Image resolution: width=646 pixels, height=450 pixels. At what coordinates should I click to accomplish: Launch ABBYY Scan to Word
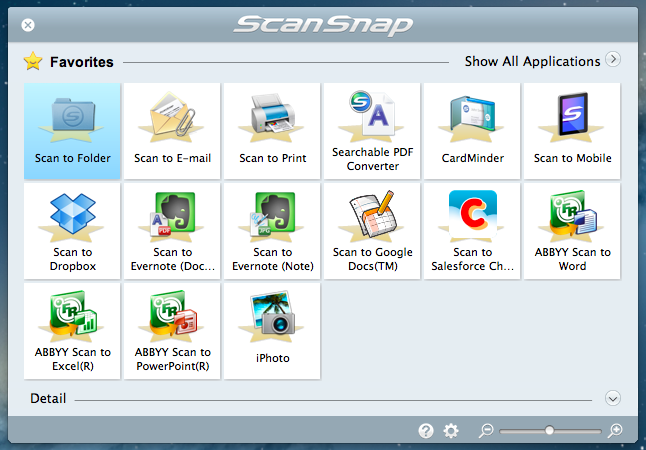point(572,230)
